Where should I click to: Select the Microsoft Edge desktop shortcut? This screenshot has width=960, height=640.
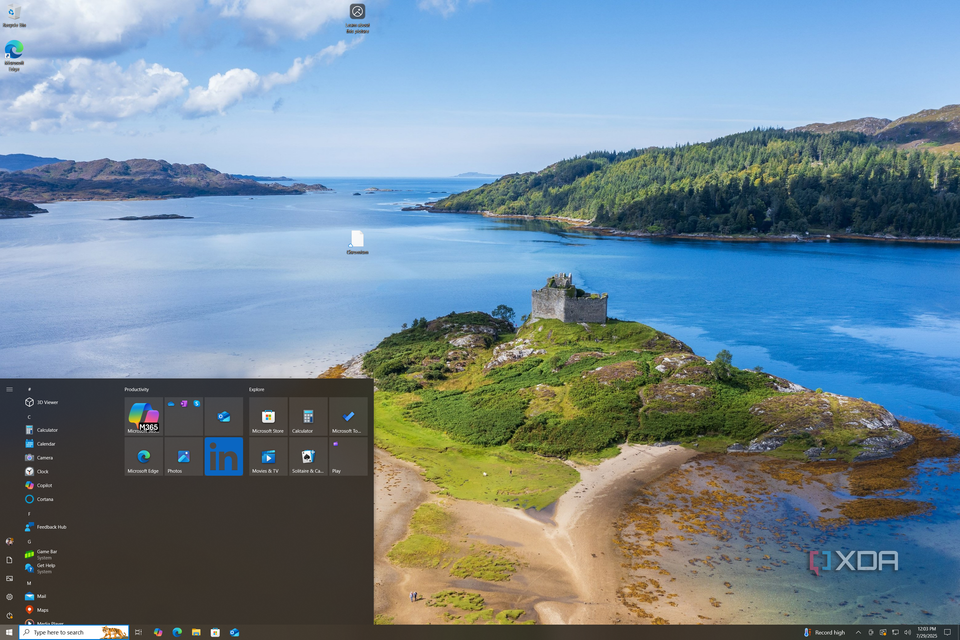(x=13, y=56)
